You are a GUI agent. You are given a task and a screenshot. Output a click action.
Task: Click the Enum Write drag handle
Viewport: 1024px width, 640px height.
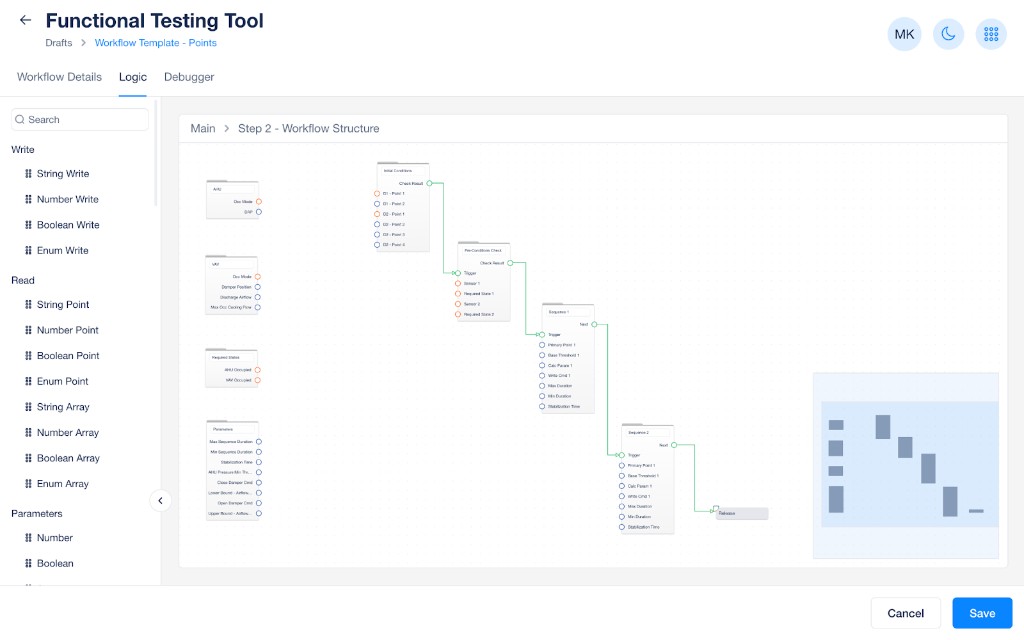point(28,250)
